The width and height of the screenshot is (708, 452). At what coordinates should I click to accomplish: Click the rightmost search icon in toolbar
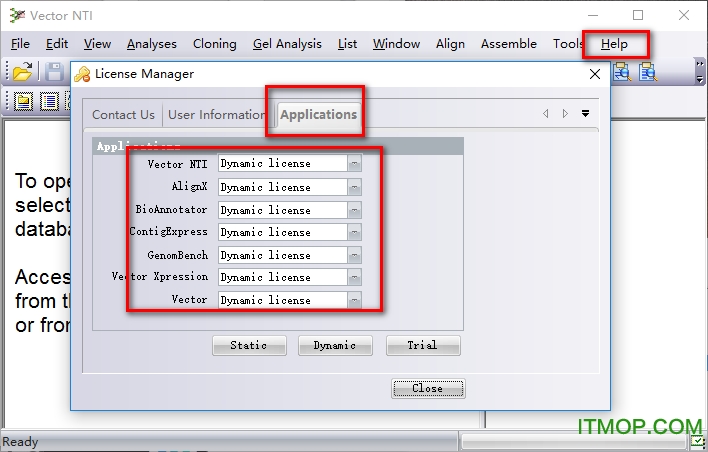648,72
